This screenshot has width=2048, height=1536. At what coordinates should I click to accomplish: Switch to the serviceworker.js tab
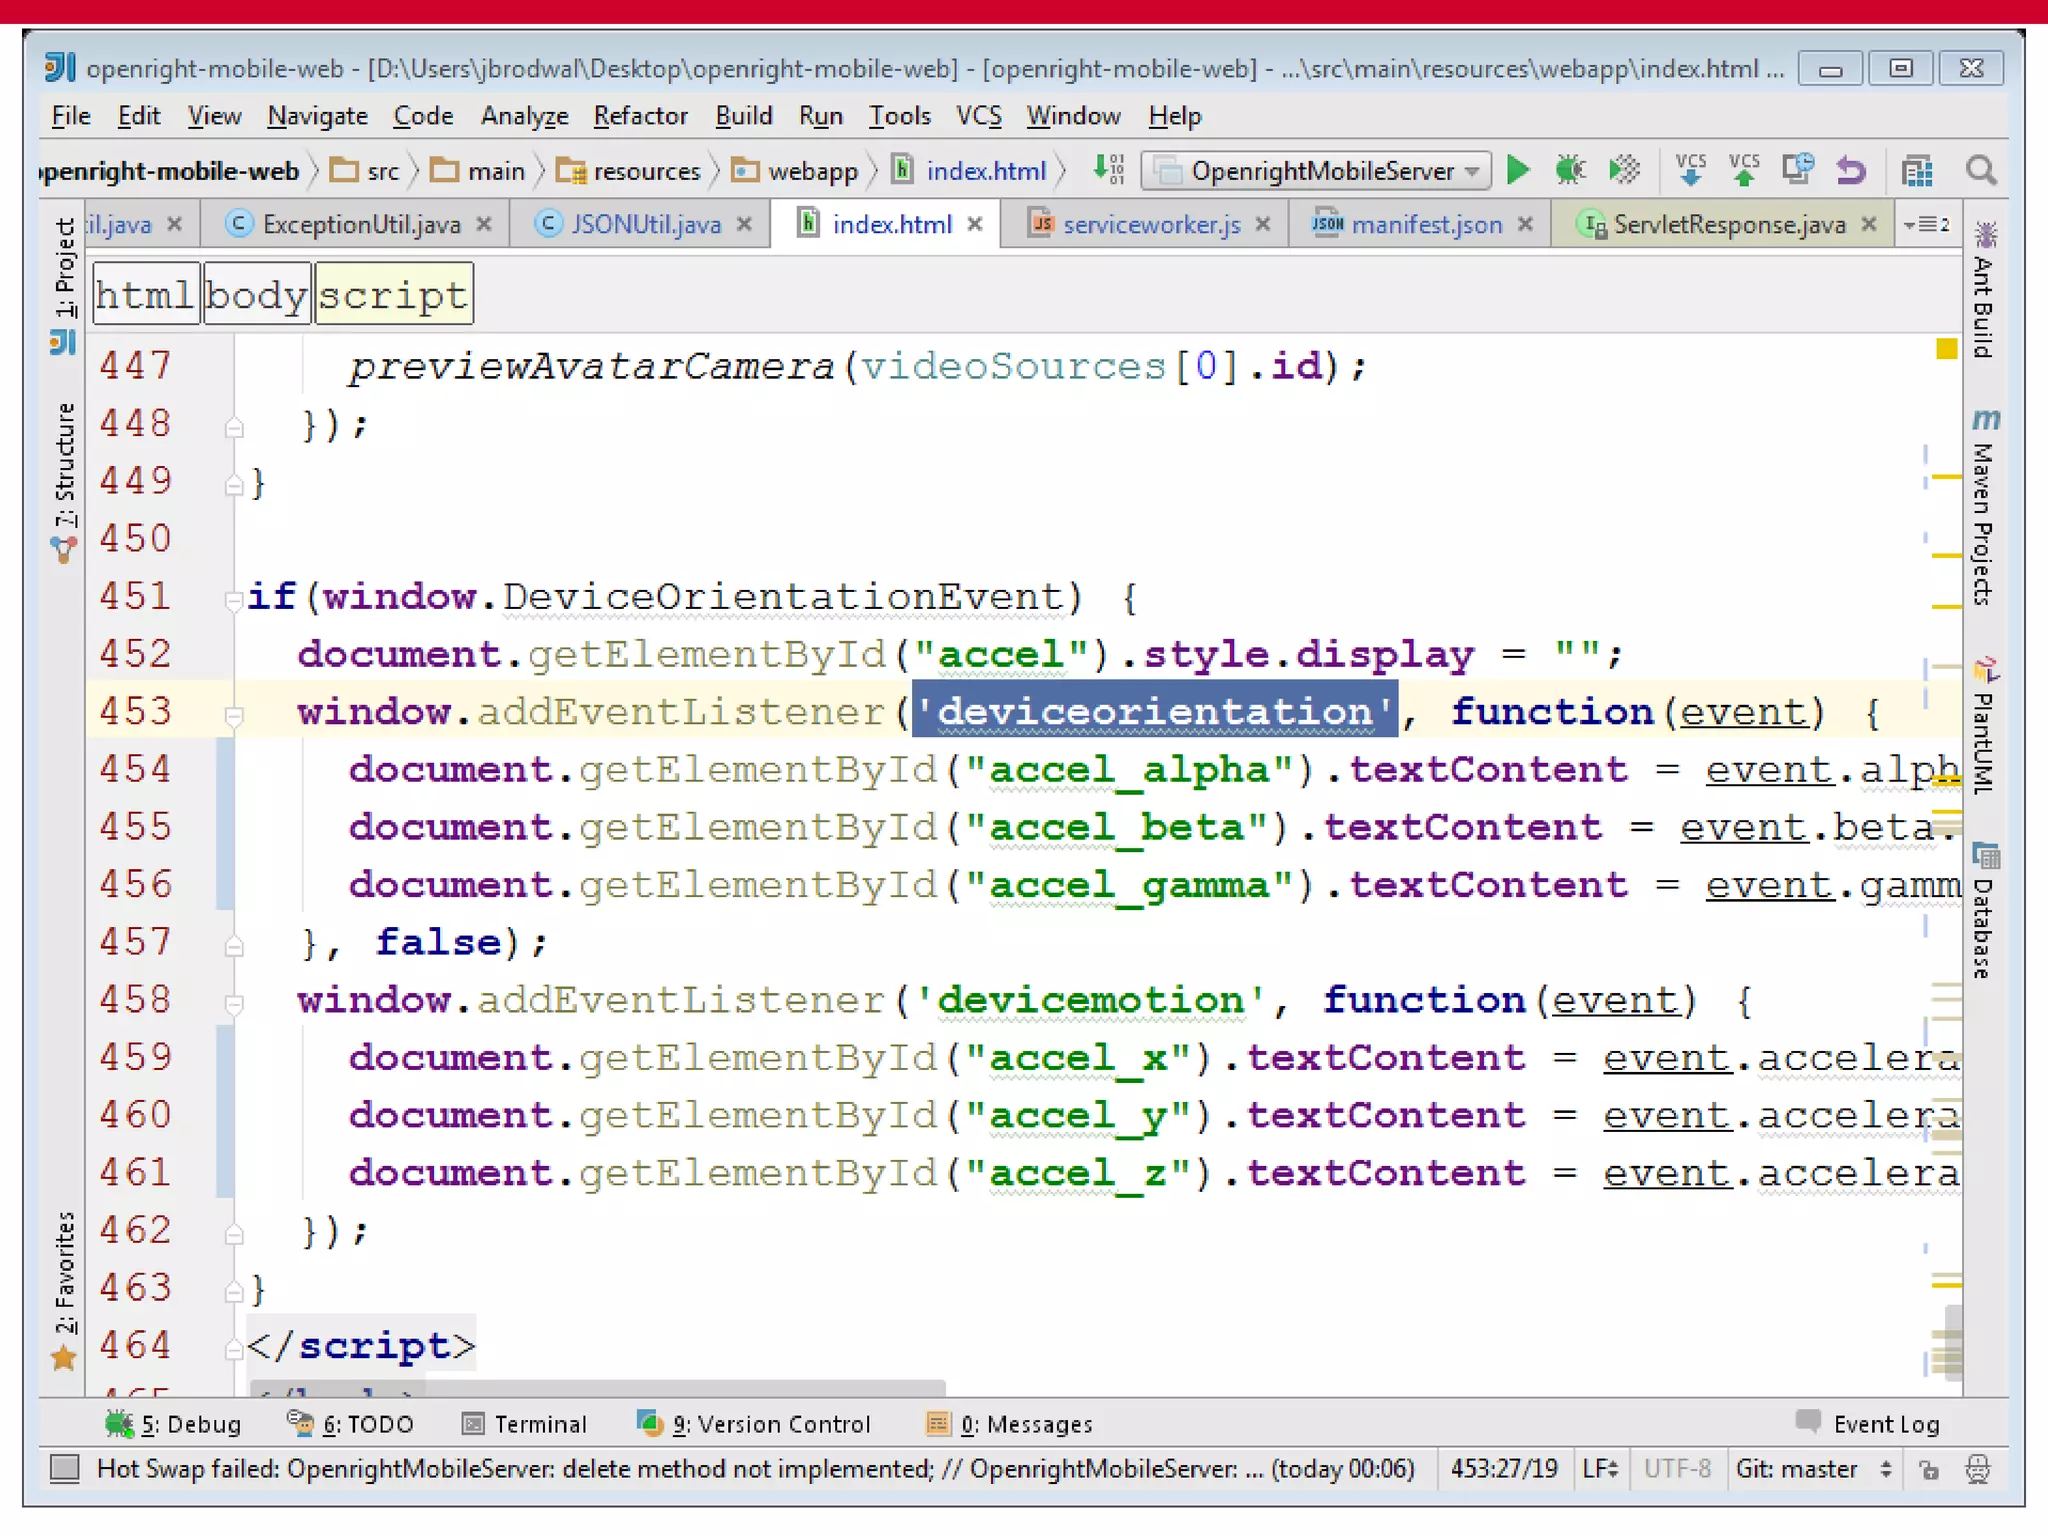pyautogui.click(x=1150, y=225)
